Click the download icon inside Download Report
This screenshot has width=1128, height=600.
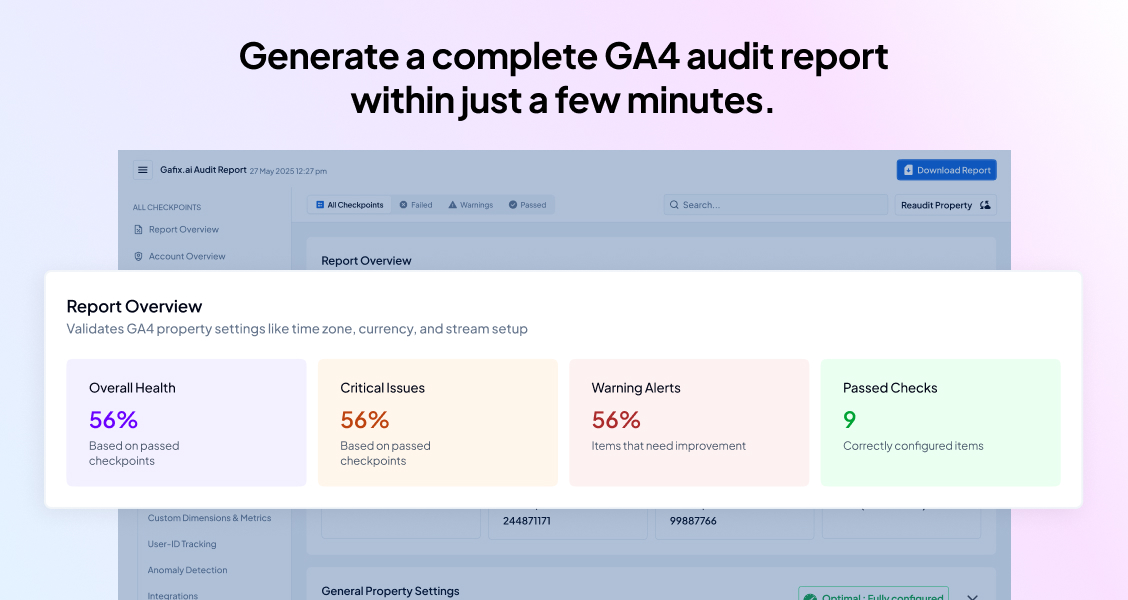[x=908, y=170]
